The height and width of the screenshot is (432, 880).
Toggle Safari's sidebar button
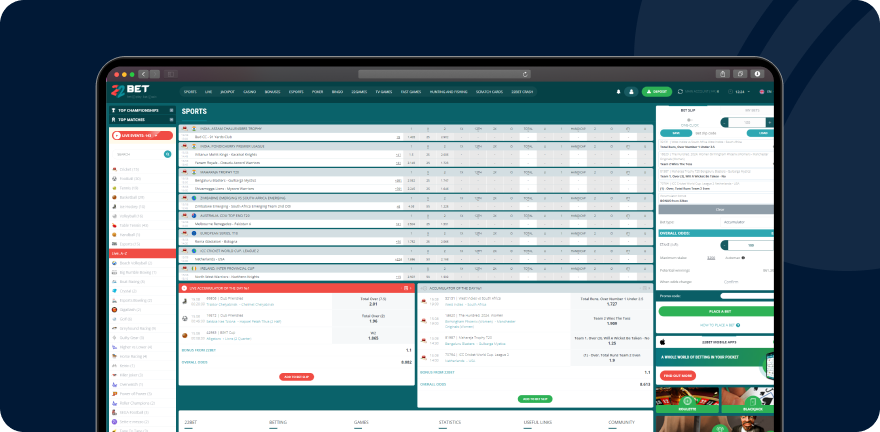tap(171, 74)
